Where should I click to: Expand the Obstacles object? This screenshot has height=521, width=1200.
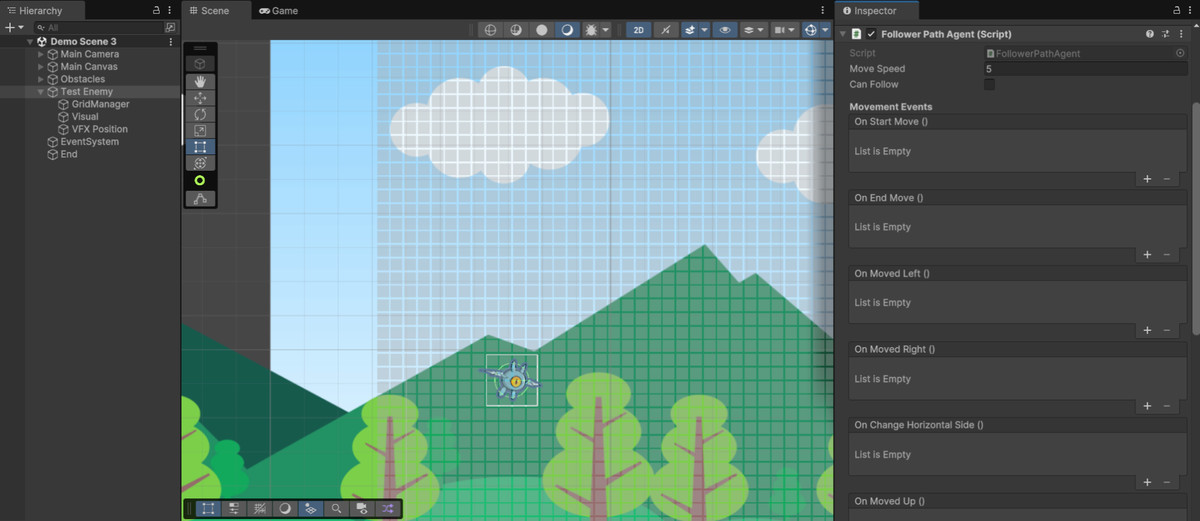[41, 79]
